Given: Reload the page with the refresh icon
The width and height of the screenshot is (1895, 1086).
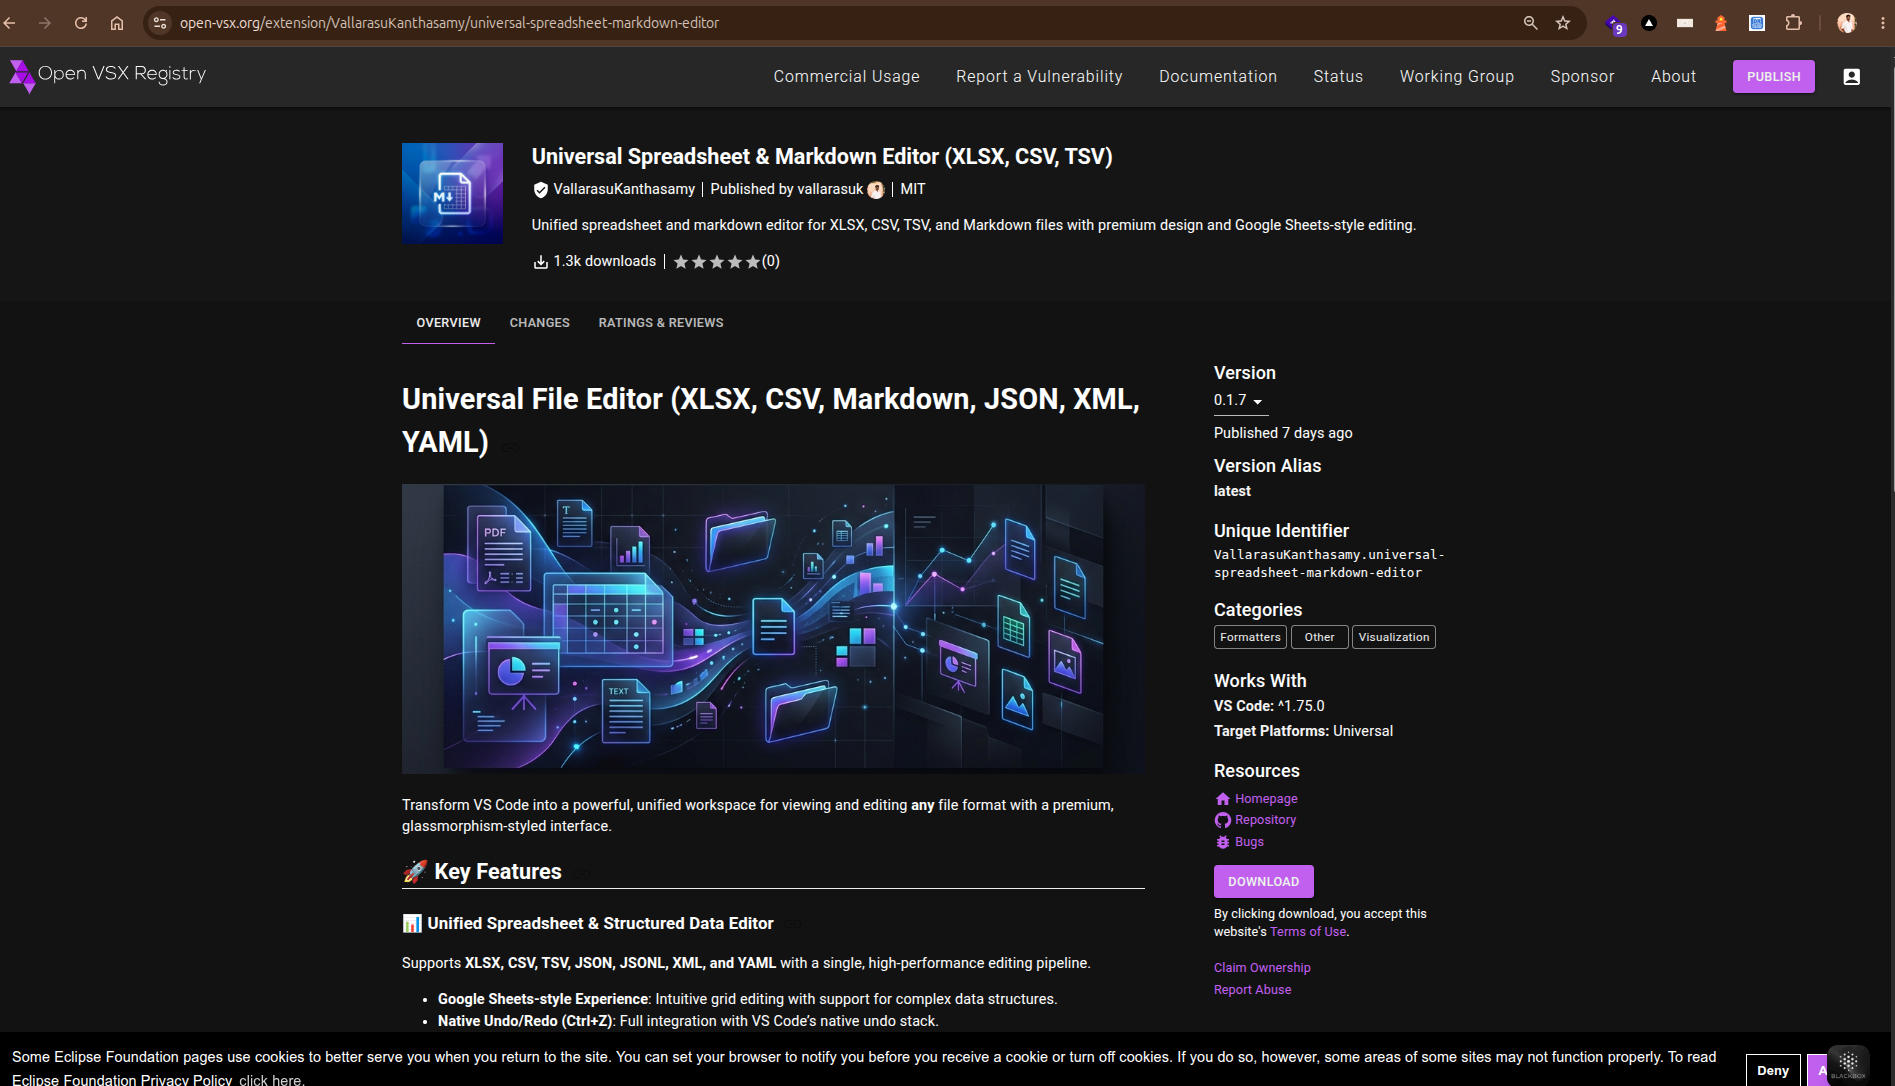Looking at the screenshot, I should tap(81, 23).
